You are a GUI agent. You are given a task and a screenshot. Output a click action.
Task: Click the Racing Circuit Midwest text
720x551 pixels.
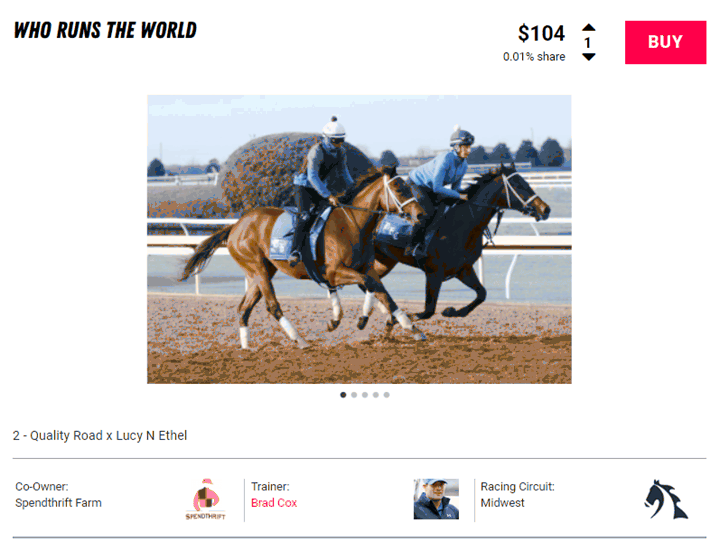[x=518, y=495]
